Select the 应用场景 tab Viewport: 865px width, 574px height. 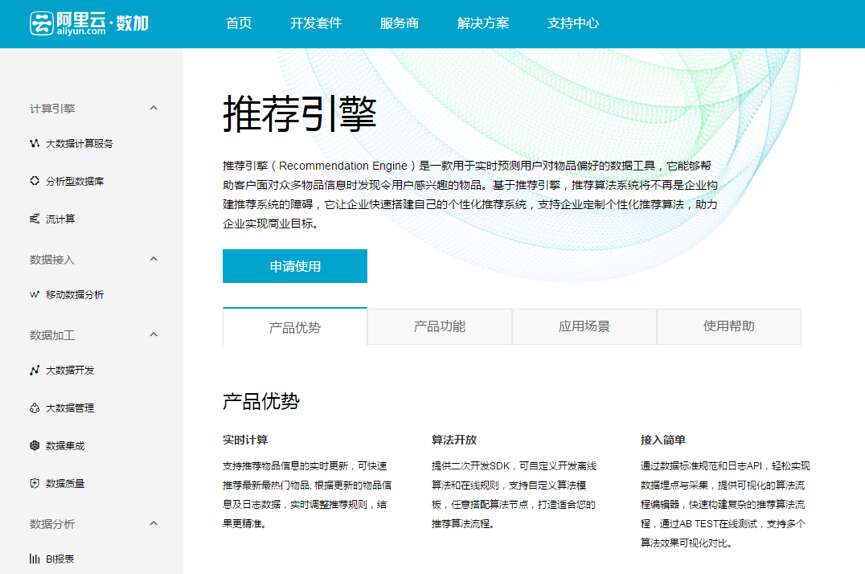[584, 327]
